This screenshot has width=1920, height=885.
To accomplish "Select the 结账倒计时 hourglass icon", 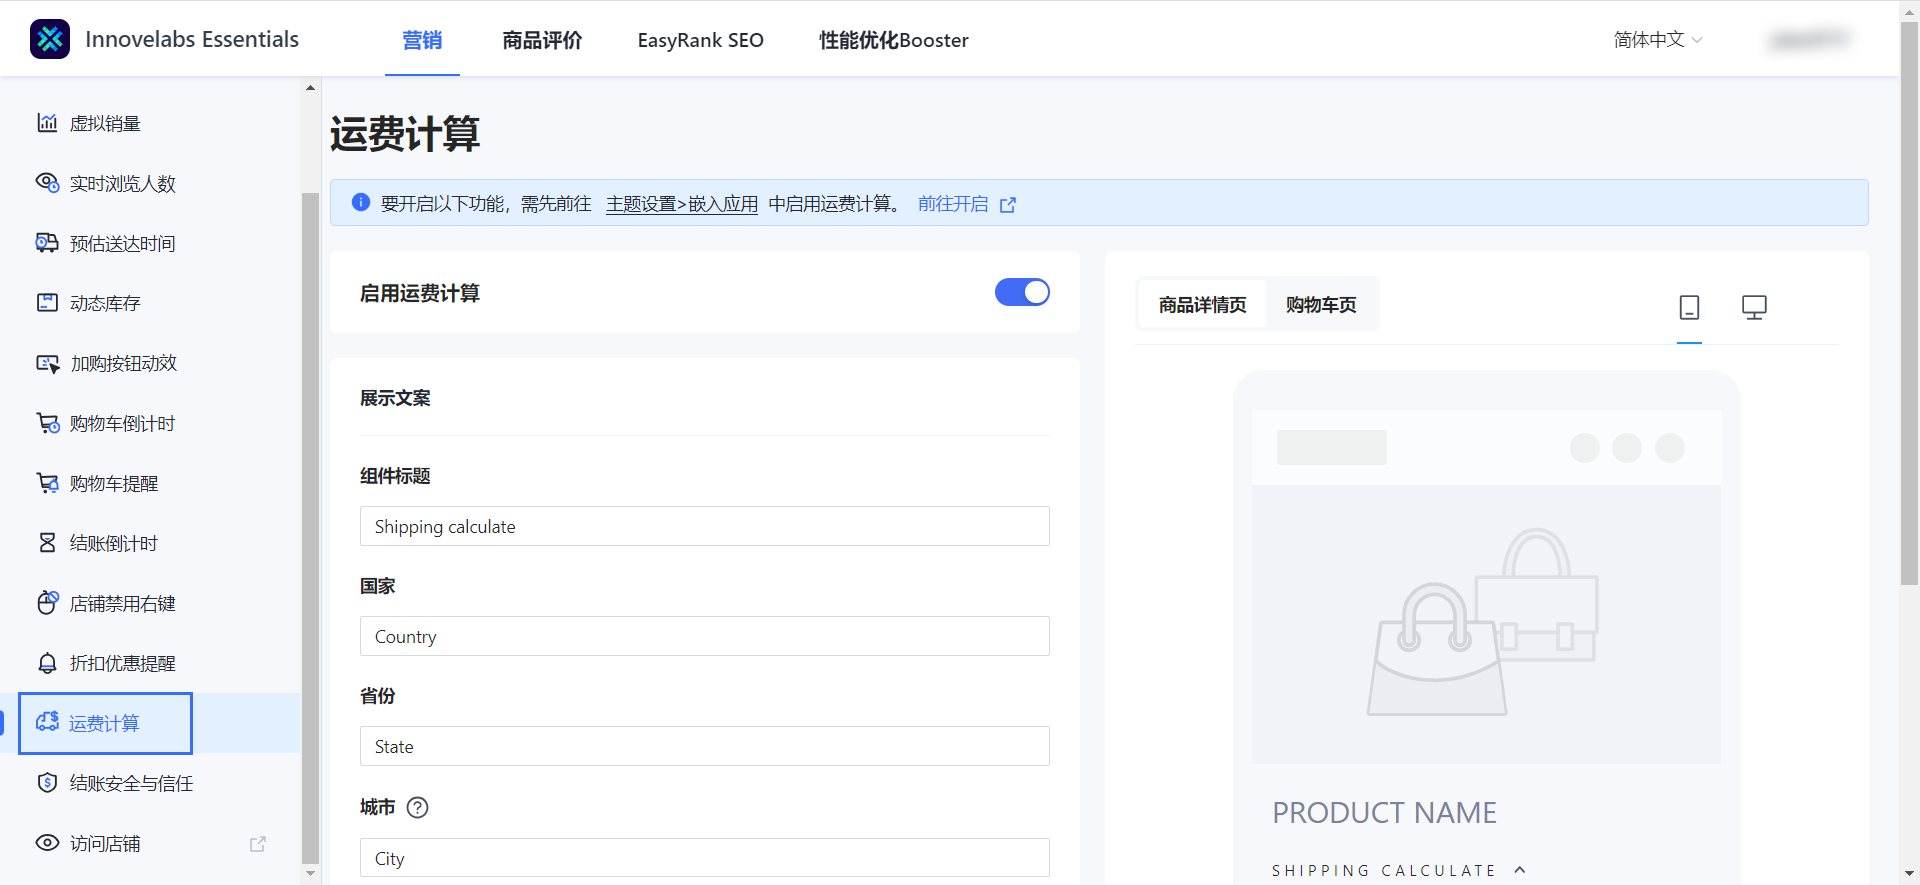I will point(47,543).
